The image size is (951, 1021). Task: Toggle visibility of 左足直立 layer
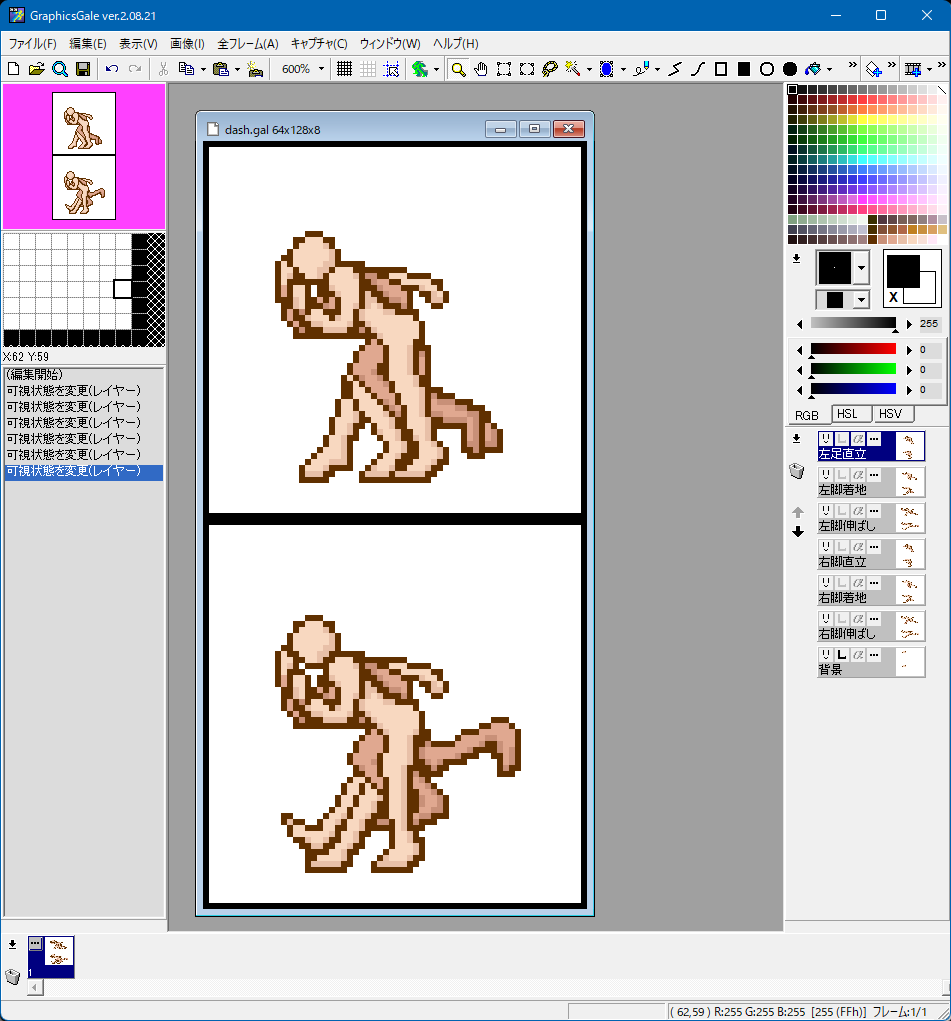[x=826, y=439]
